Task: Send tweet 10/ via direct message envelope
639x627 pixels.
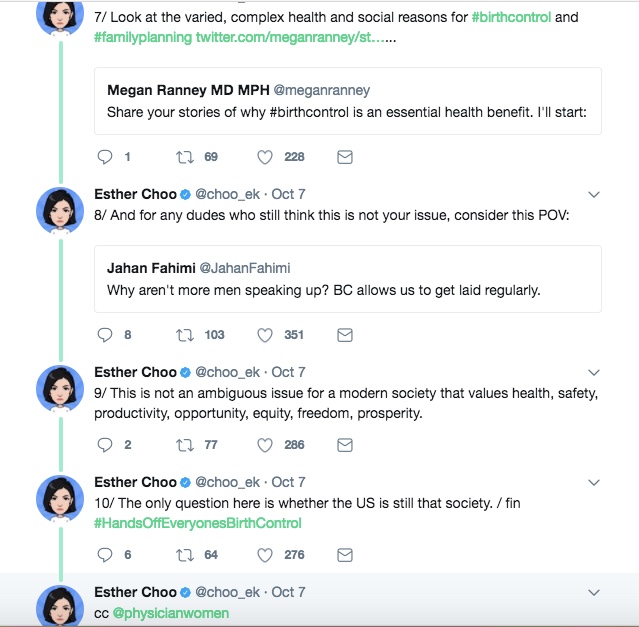Action: tap(344, 555)
